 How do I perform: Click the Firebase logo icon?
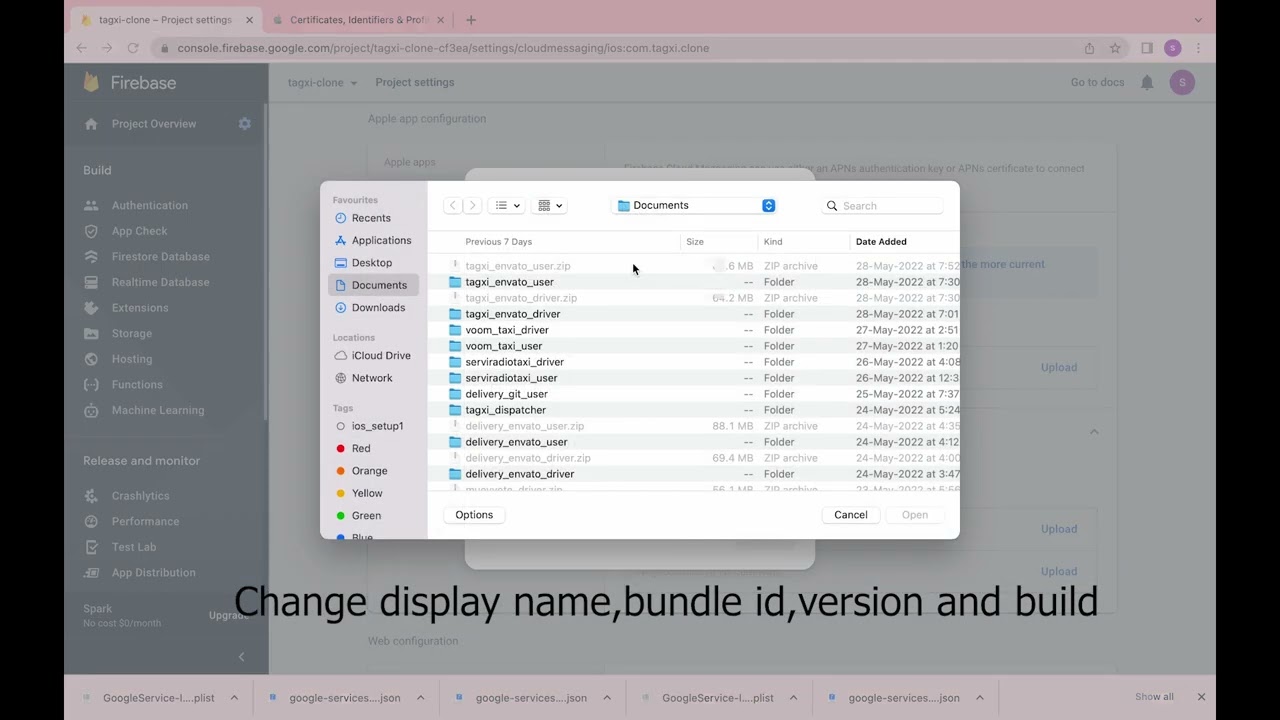(x=91, y=83)
